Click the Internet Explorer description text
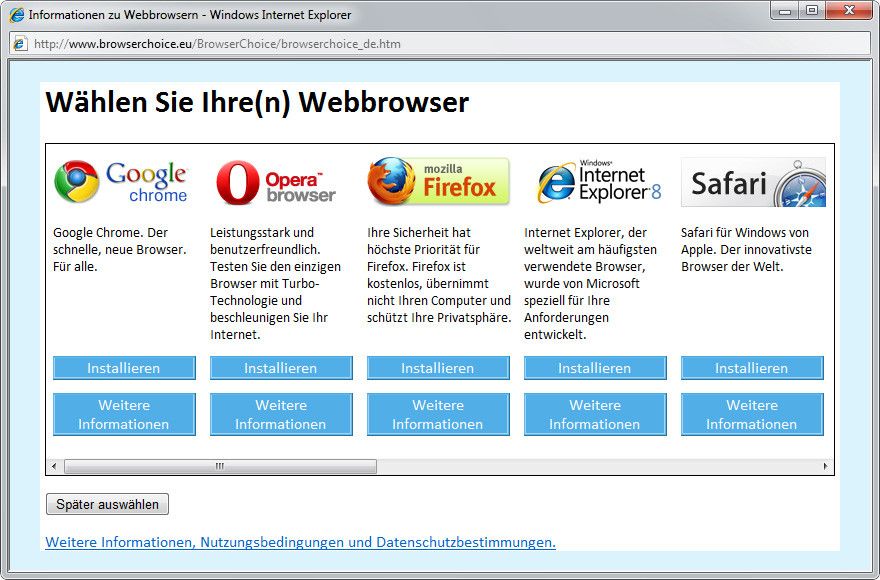The image size is (880, 580). [x=590, y=284]
